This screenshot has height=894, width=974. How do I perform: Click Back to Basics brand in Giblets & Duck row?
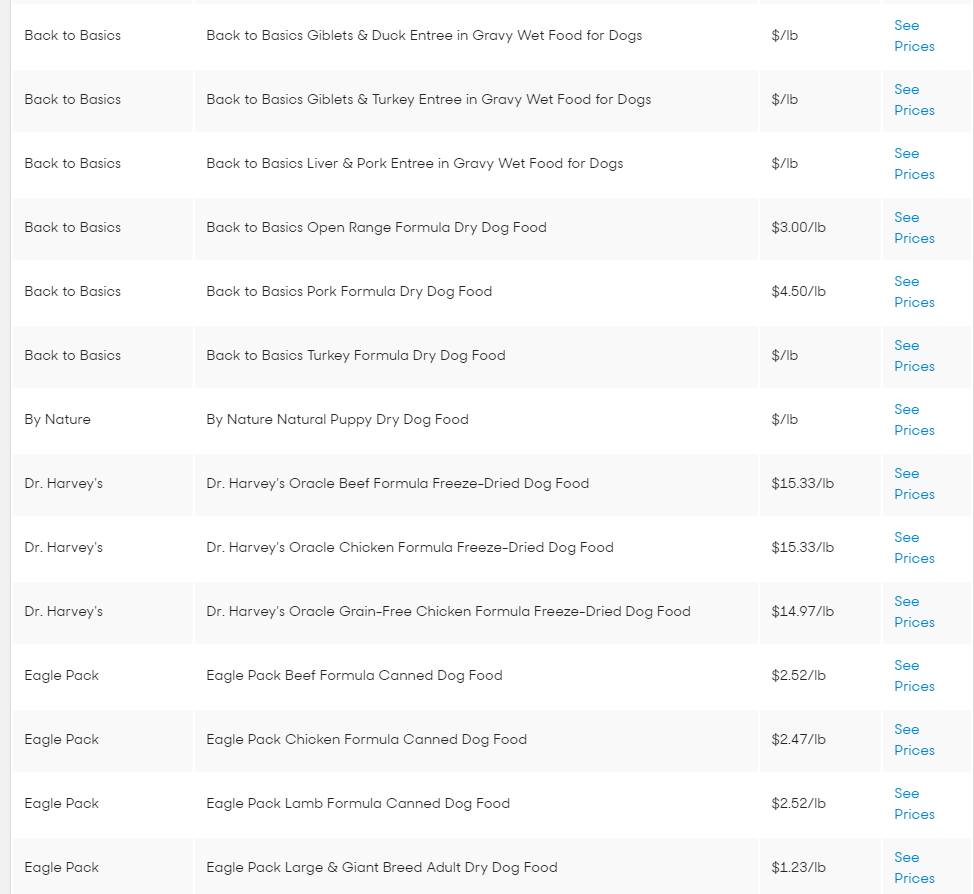point(73,35)
